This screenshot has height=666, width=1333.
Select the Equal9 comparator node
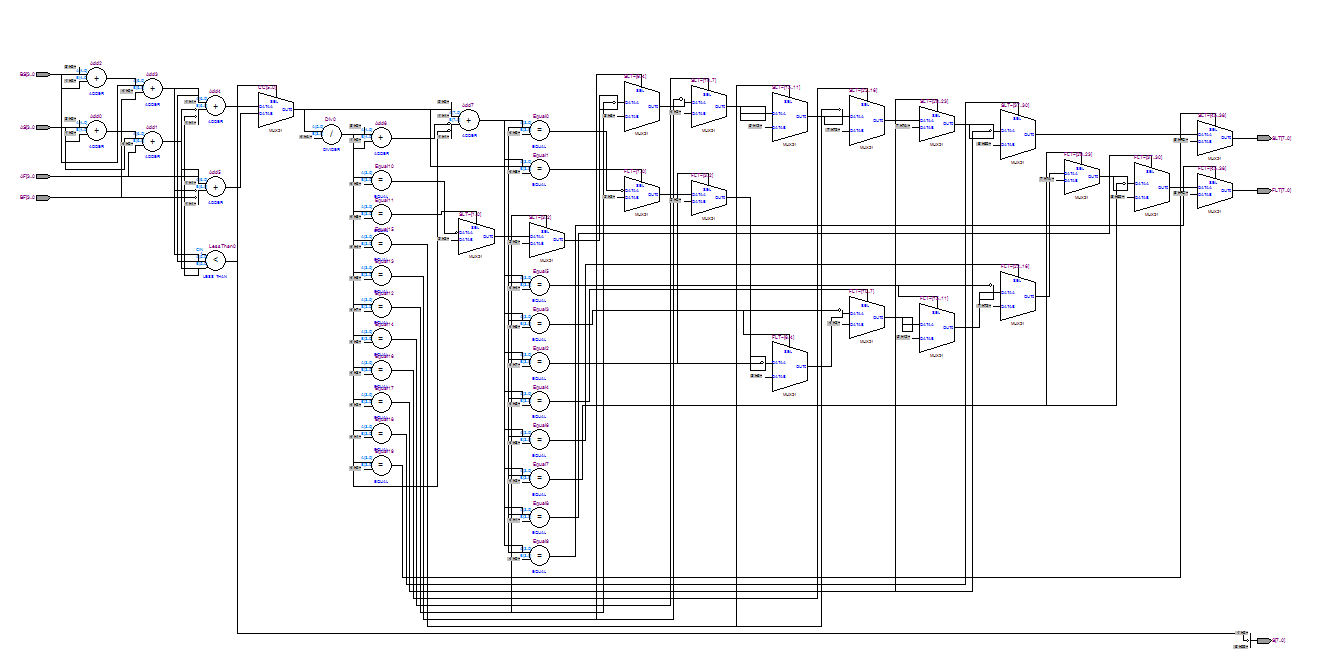pos(540,555)
